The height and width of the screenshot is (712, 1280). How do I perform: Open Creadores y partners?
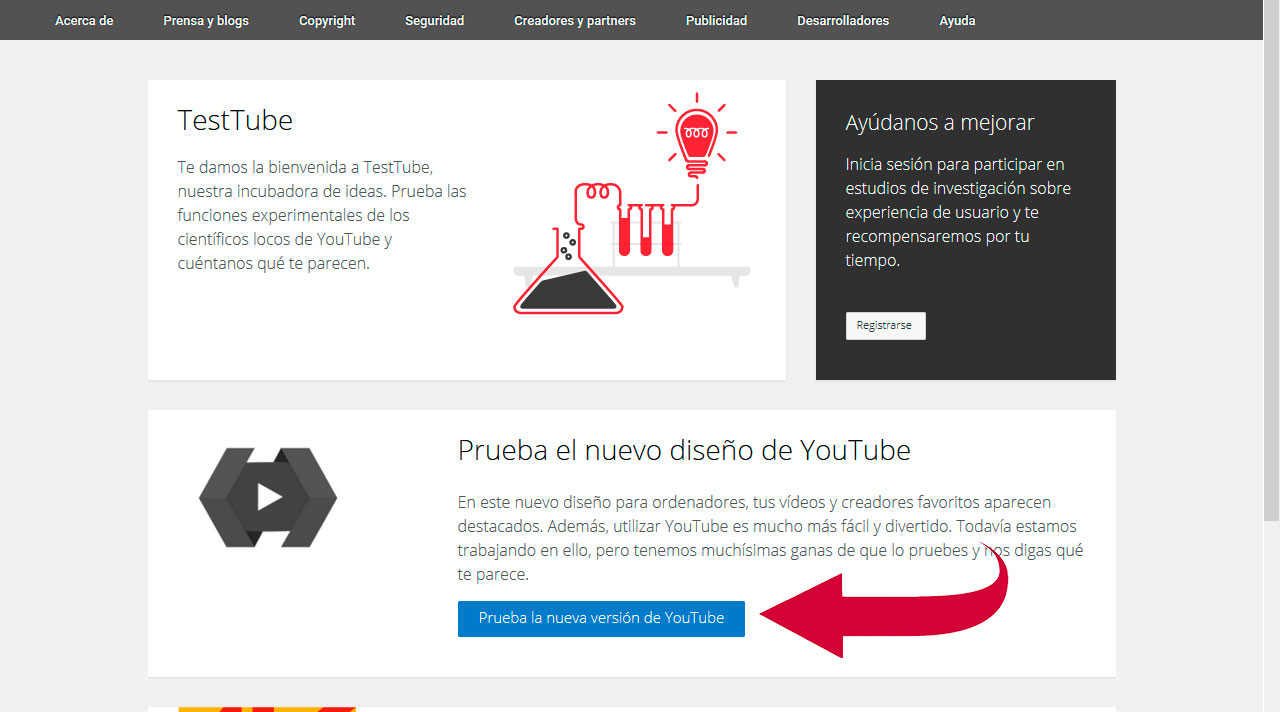pos(575,20)
